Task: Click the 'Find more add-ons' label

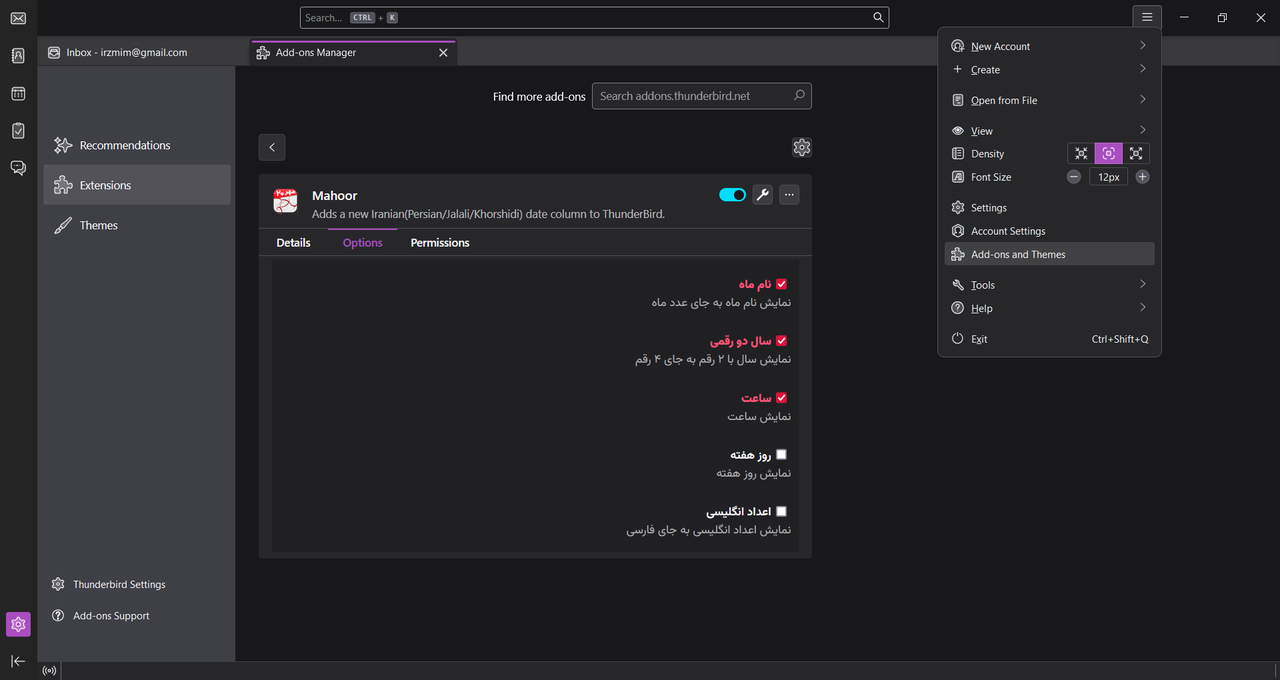Action: (x=538, y=97)
